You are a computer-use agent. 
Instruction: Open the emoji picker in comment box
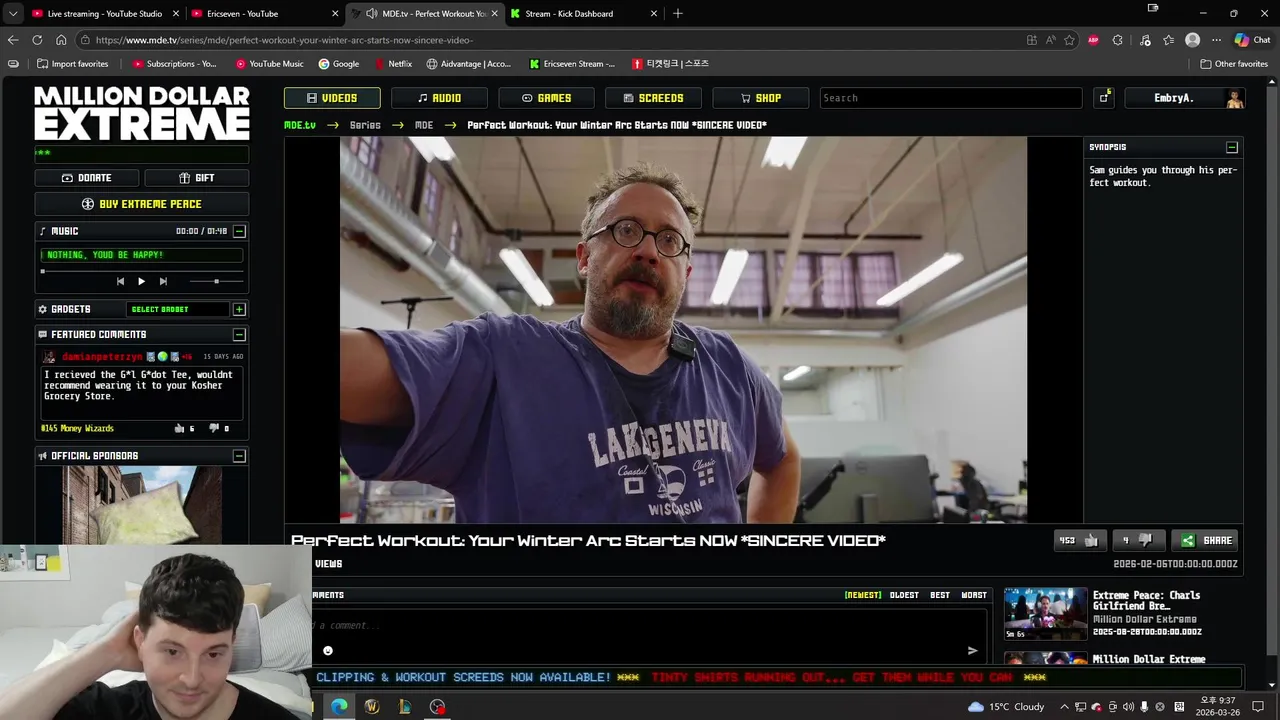327,651
